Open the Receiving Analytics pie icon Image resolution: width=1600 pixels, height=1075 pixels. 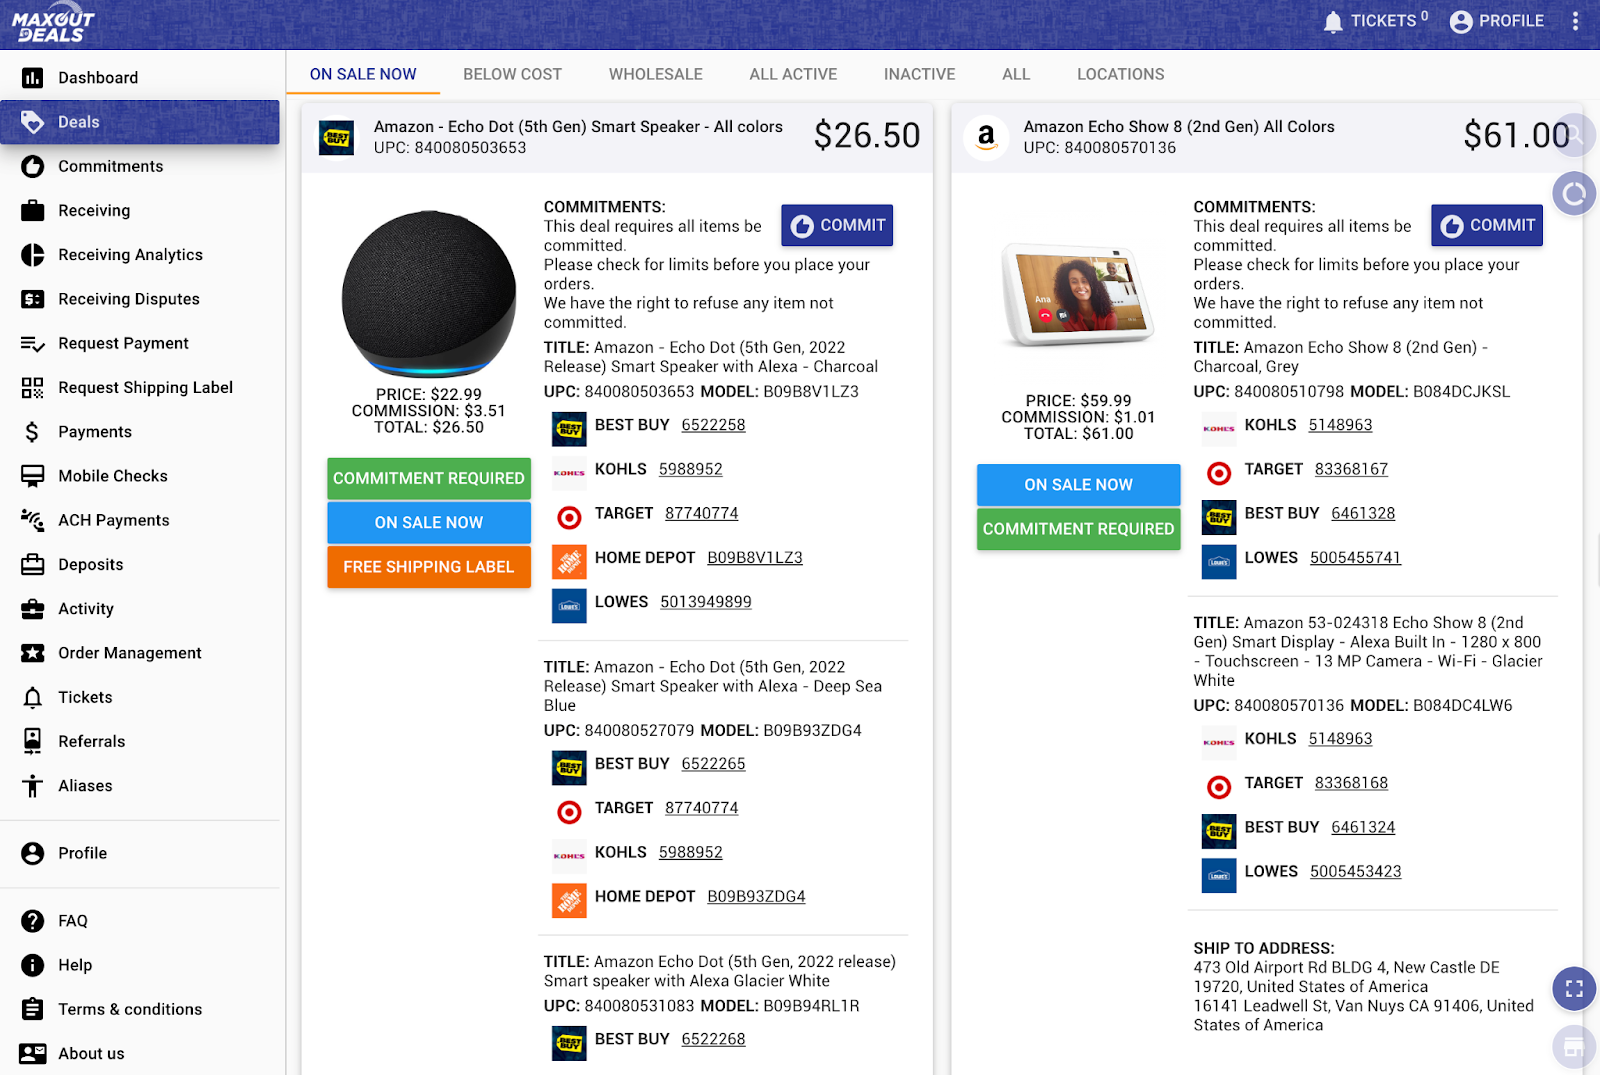pos(32,255)
